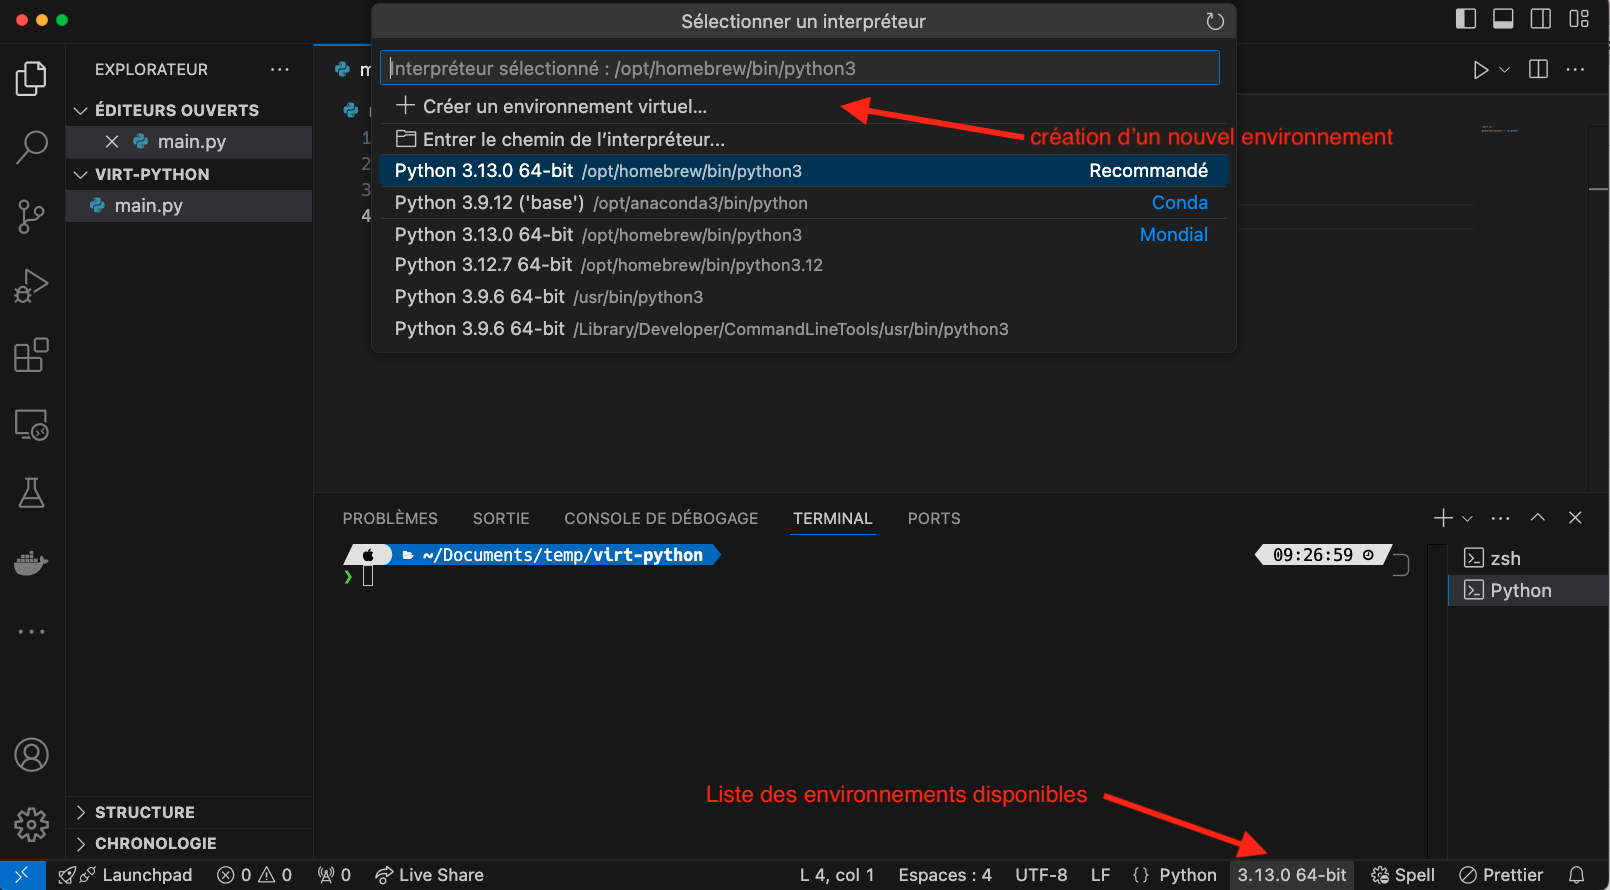
Task: Toggle the secondary sidebar layout button
Action: [x=1541, y=19]
